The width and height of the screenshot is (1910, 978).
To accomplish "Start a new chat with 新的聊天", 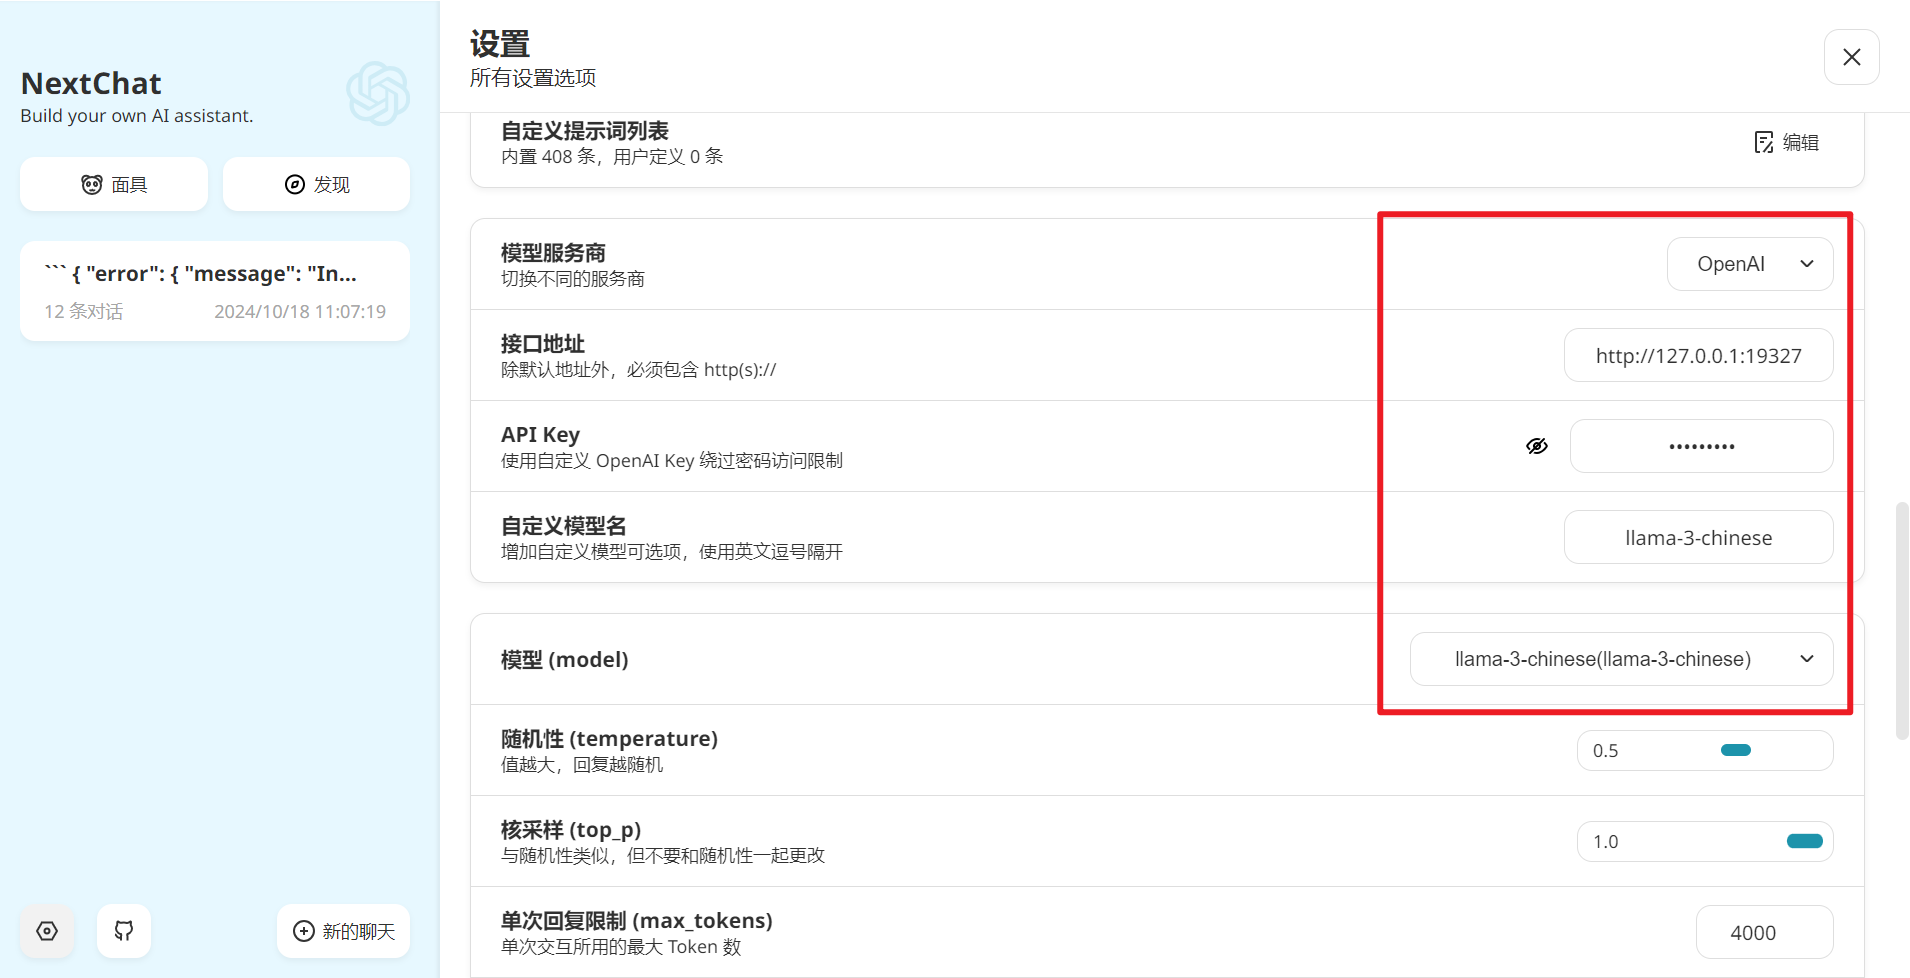I will pos(343,931).
